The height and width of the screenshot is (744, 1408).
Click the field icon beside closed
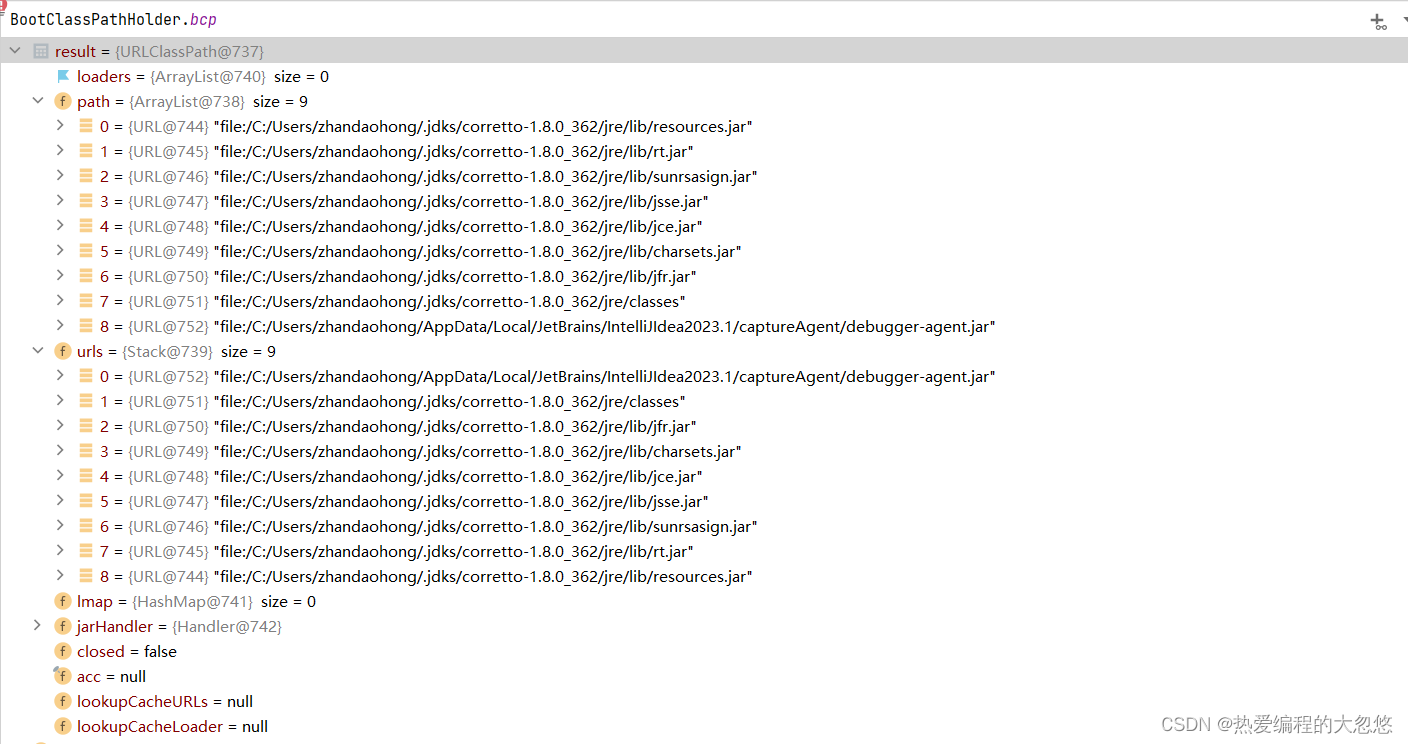(63, 651)
